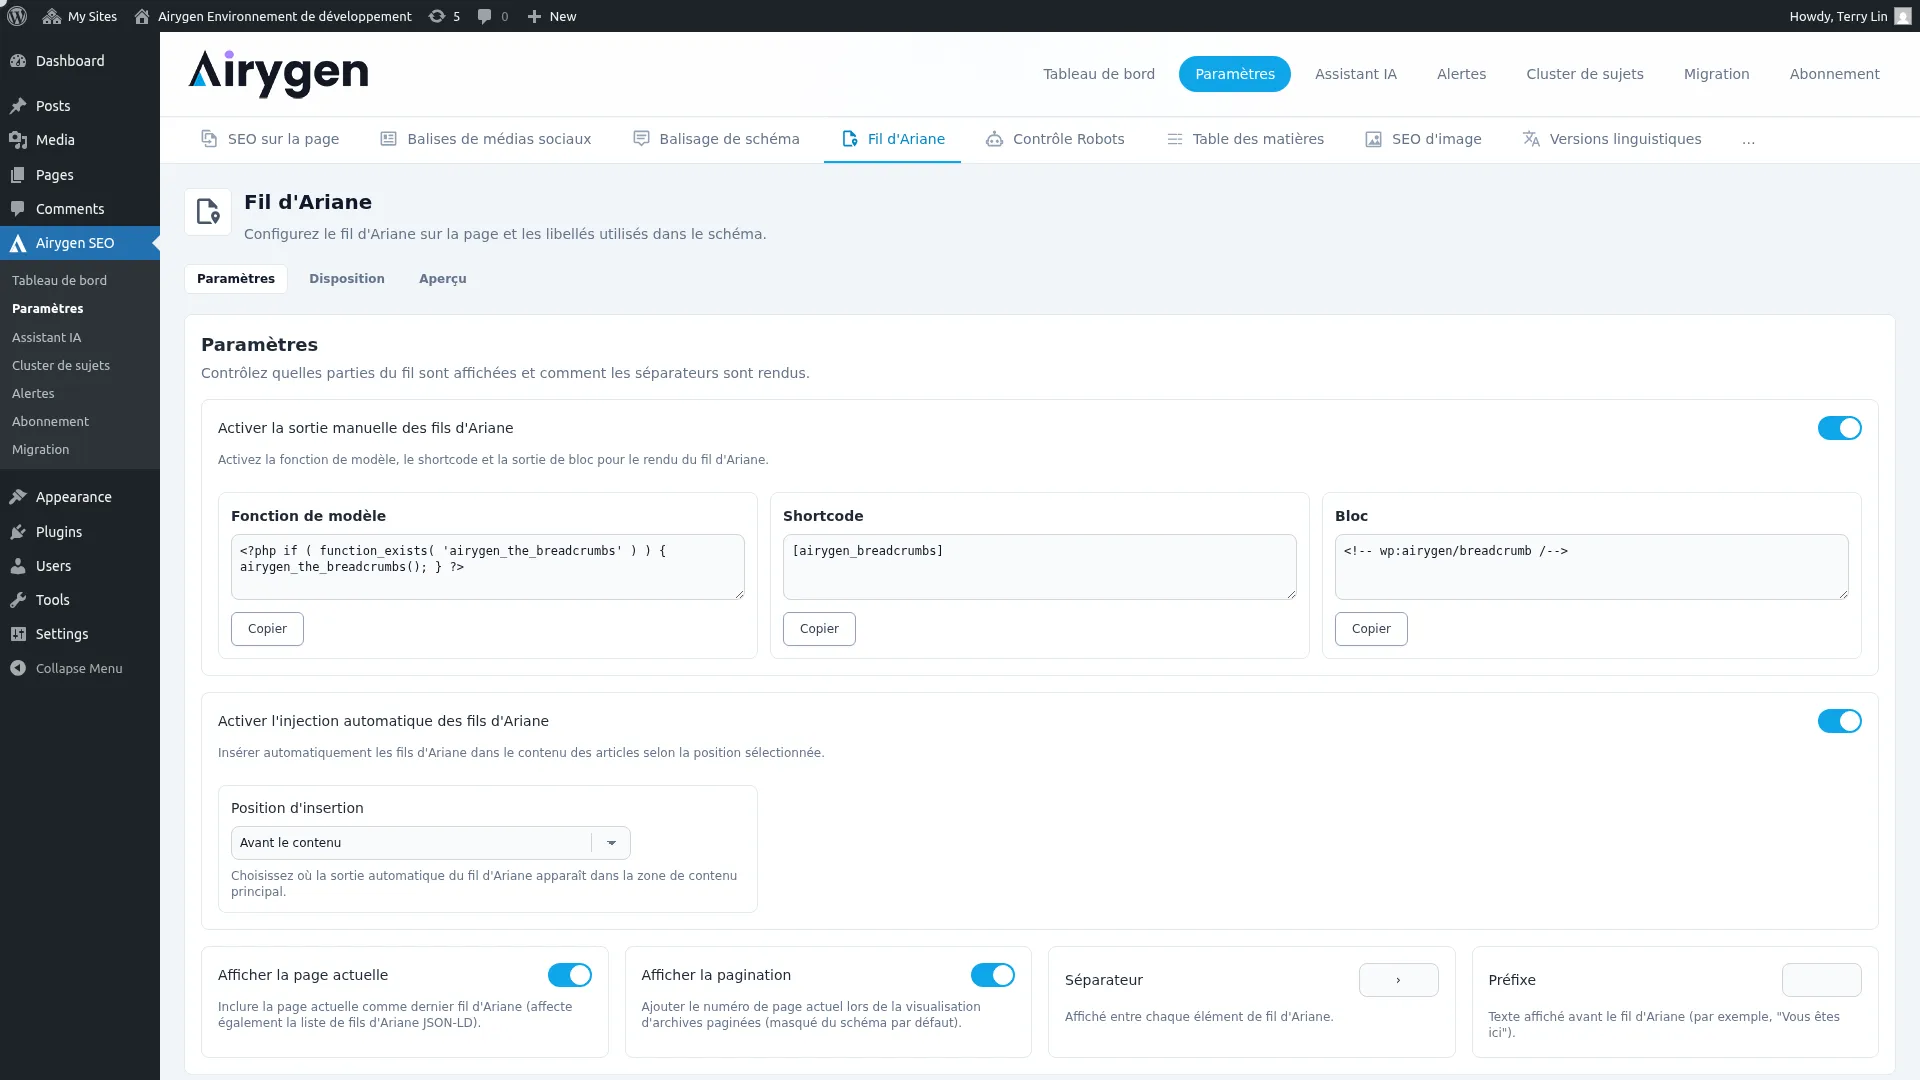Go to Assistant IA in top navigation
Screen dimensions: 1920x1080
[1355, 74]
